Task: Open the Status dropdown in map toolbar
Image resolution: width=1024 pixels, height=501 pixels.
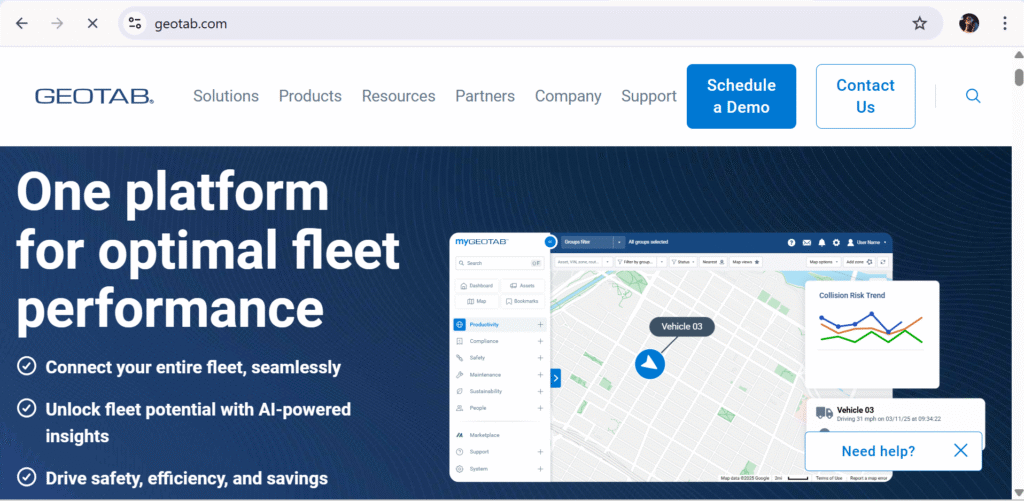Action: pyautogui.click(x=683, y=262)
